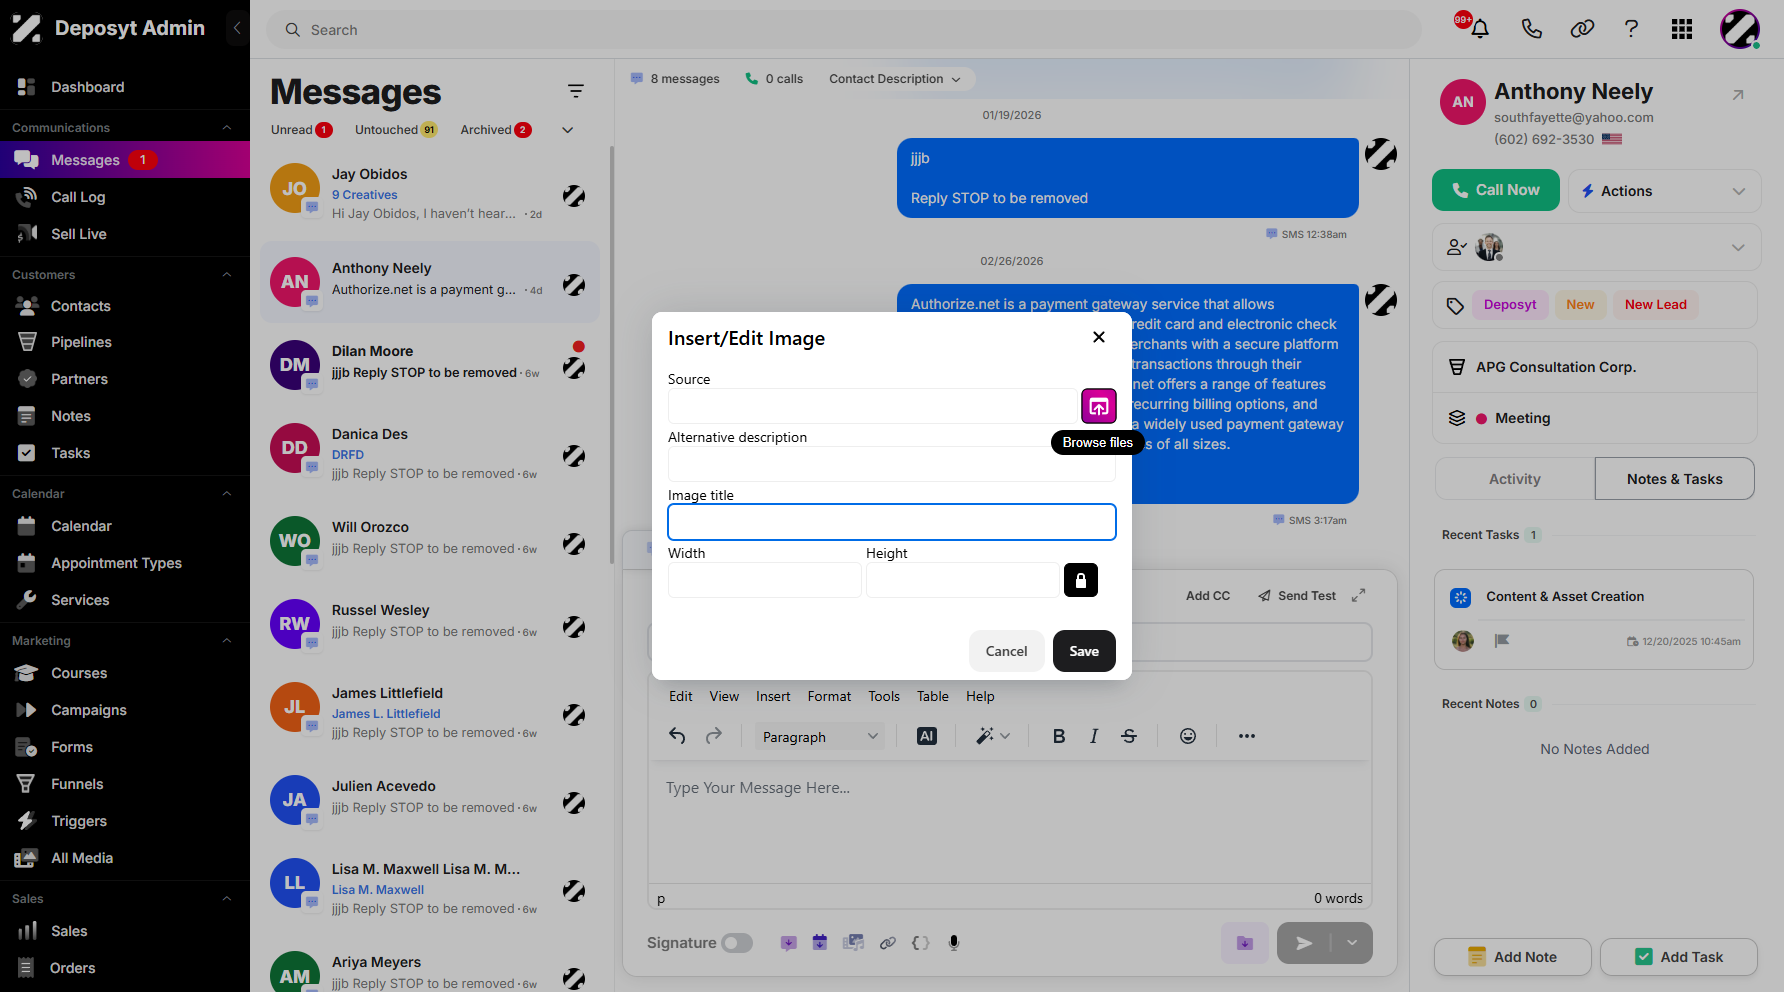This screenshot has width=1784, height=992.
Task: Click the Add Task button
Action: coord(1678,957)
